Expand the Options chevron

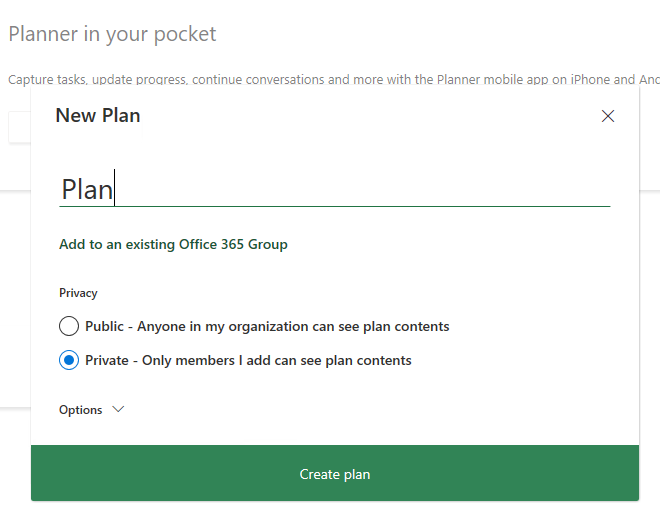pyautogui.click(x=118, y=409)
